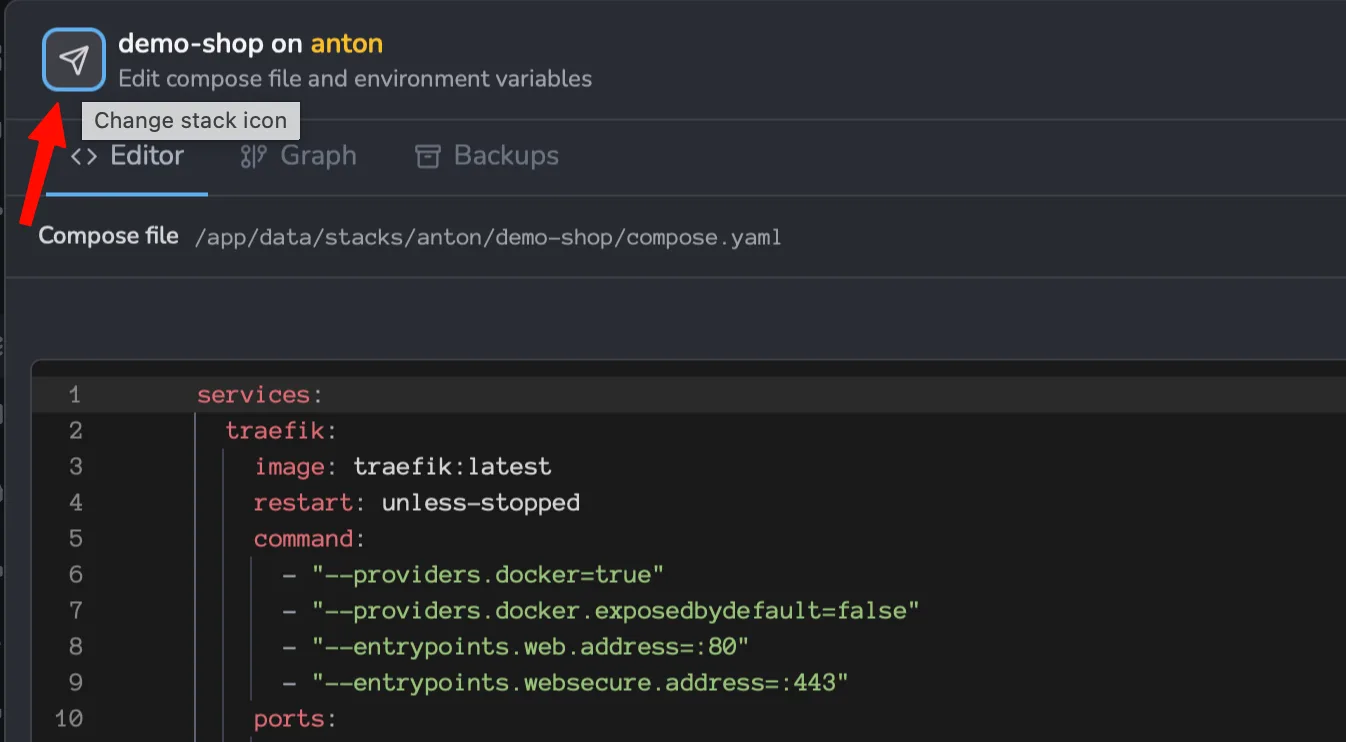This screenshot has width=1346, height=742.
Task: Open the Graph tab
Action: (x=298, y=157)
